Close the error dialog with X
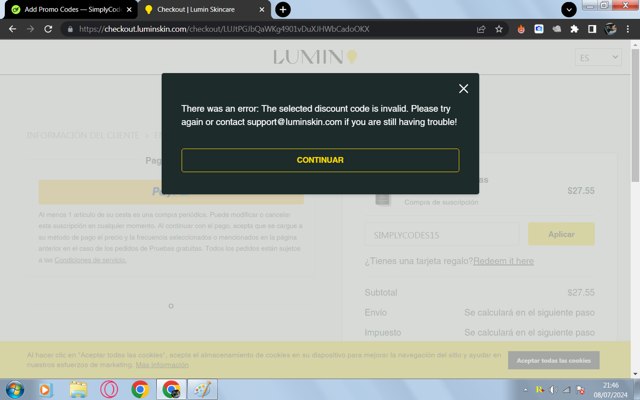The image size is (640, 400). point(463,89)
